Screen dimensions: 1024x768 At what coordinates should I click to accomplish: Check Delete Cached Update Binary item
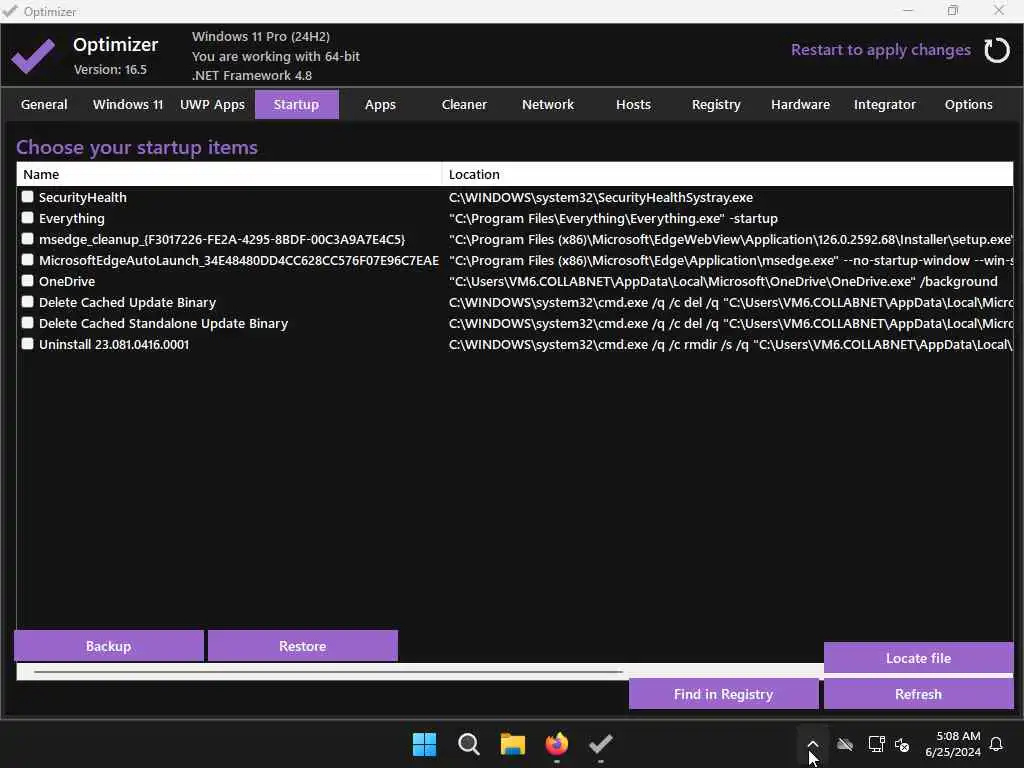click(27, 302)
